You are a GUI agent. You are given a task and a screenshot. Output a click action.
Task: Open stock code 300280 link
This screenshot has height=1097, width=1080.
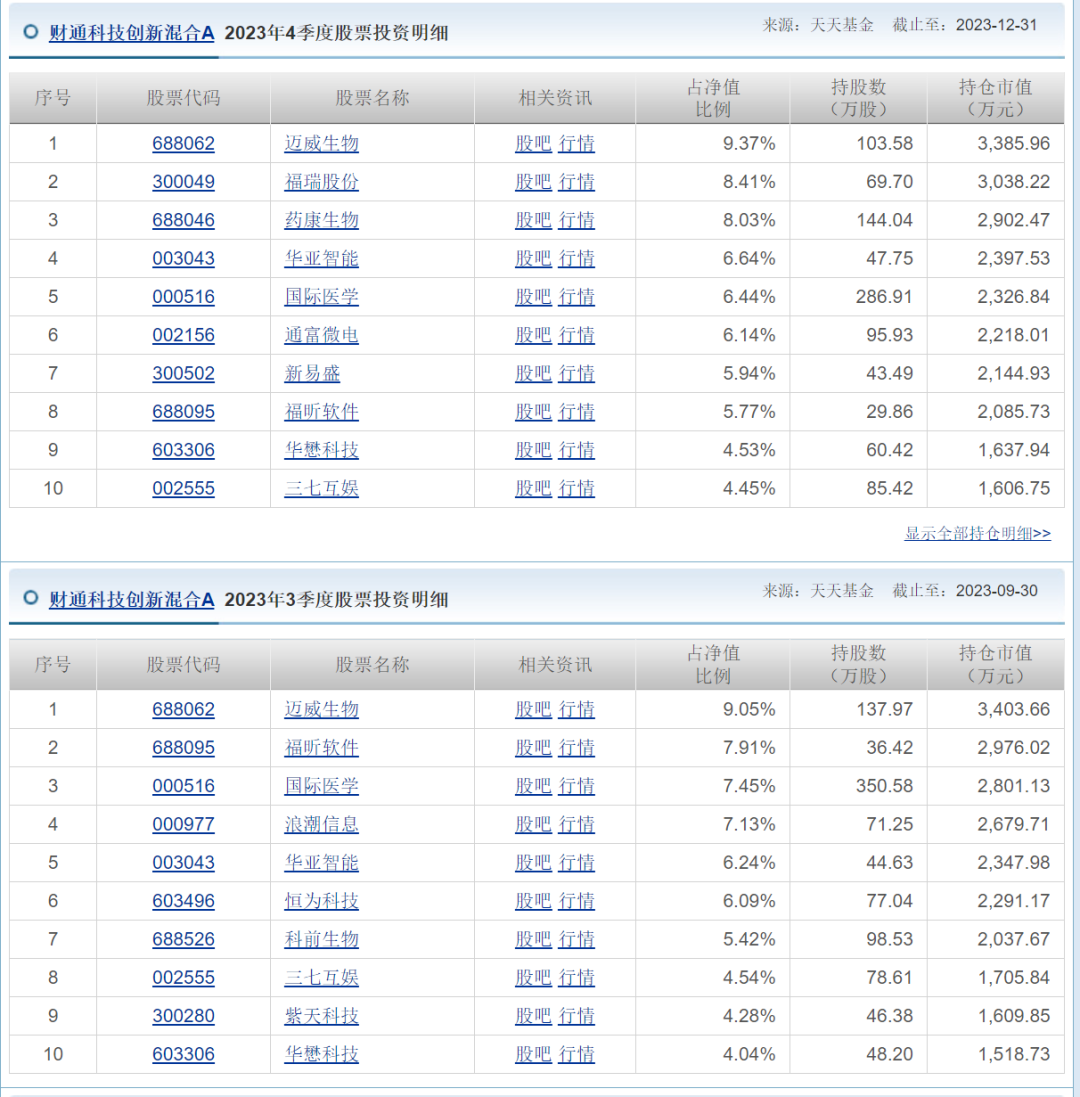click(183, 1016)
